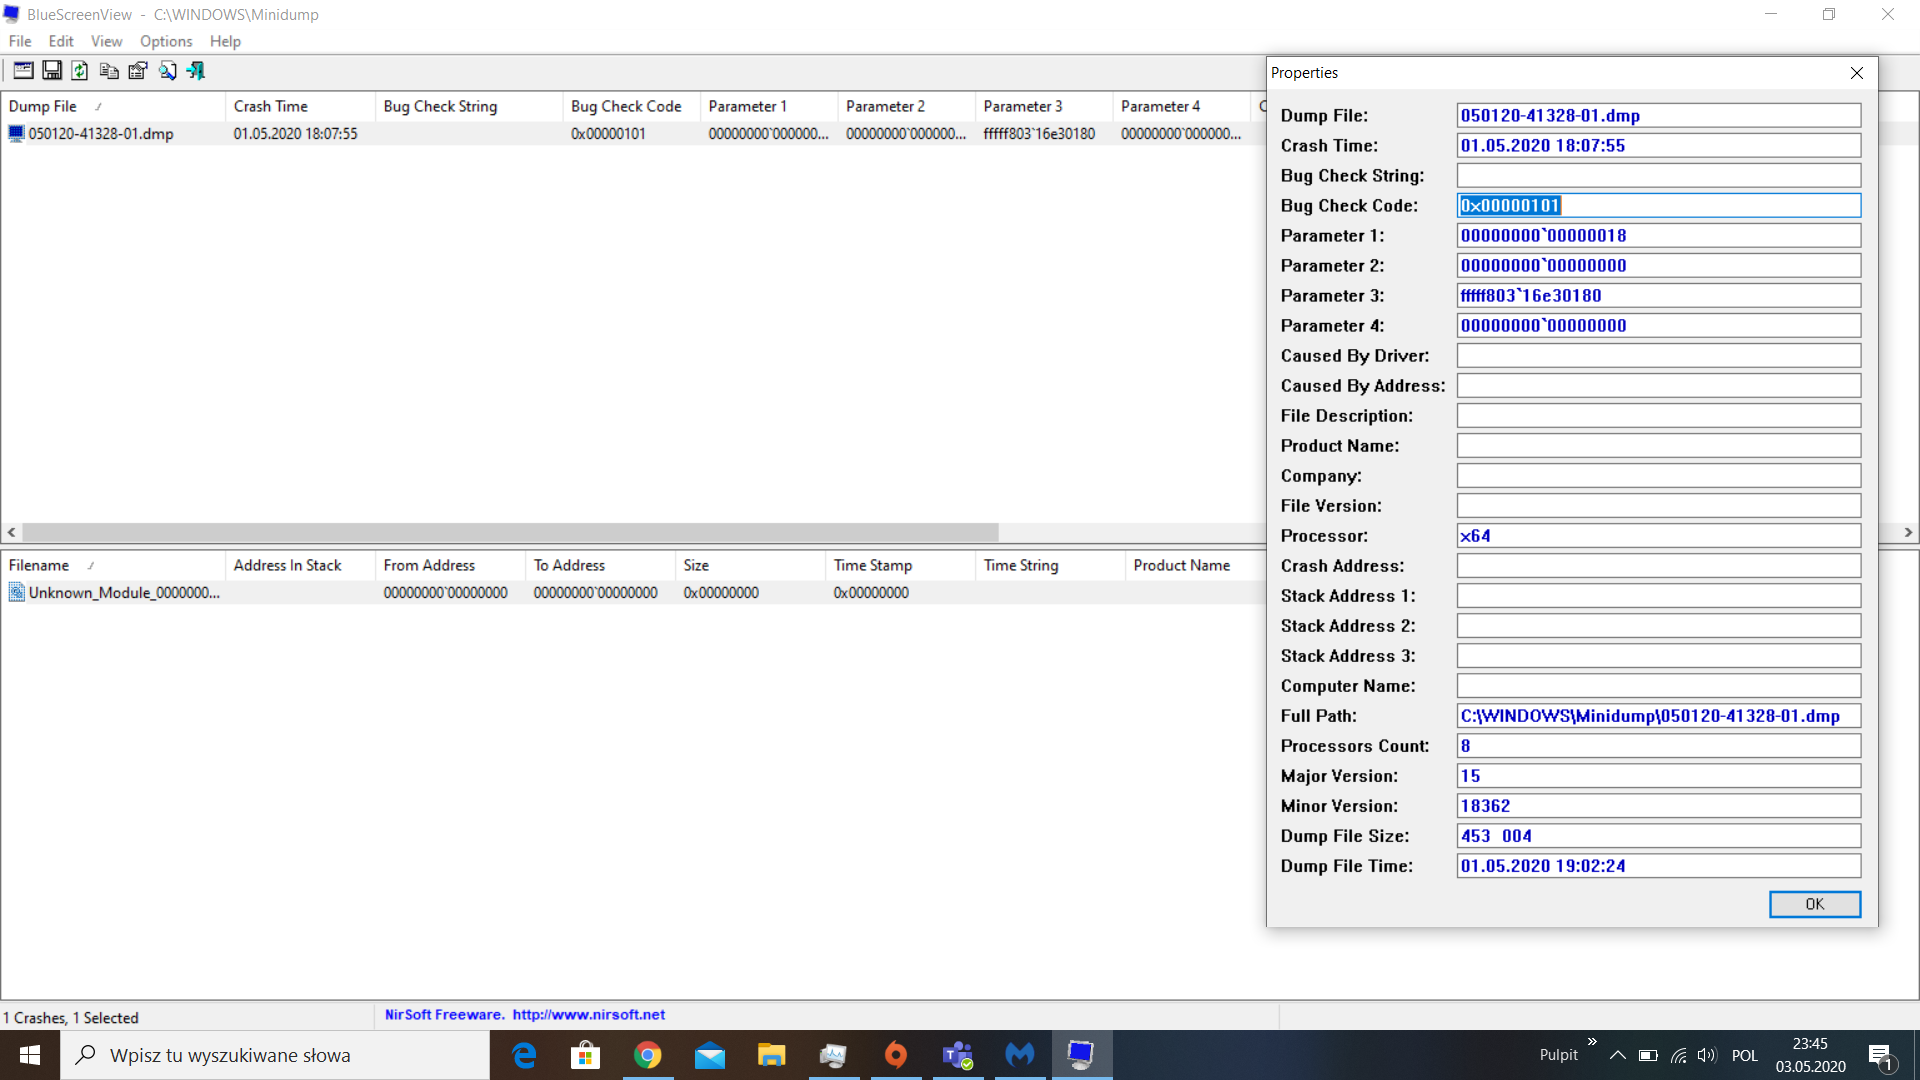1920x1080 pixels.
Task: Sort lower pane by To Address header
Action: (600, 565)
